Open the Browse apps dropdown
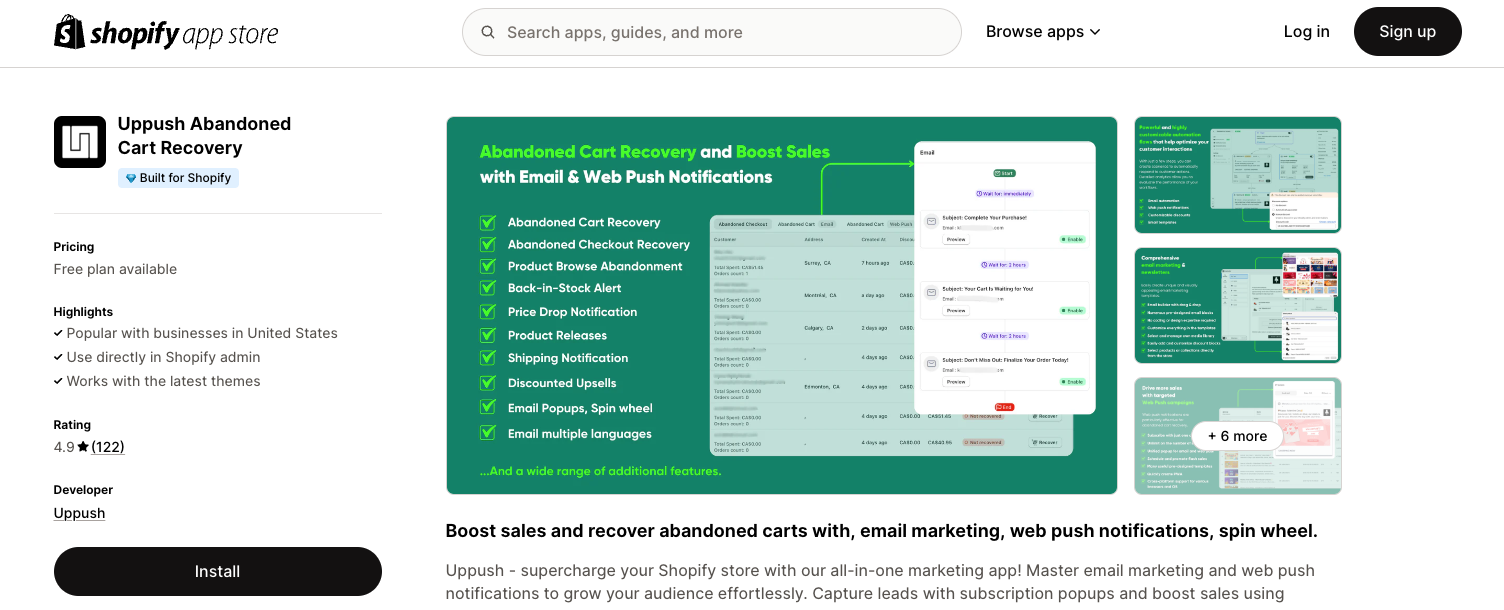 pyautogui.click(x=1043, y=32)
